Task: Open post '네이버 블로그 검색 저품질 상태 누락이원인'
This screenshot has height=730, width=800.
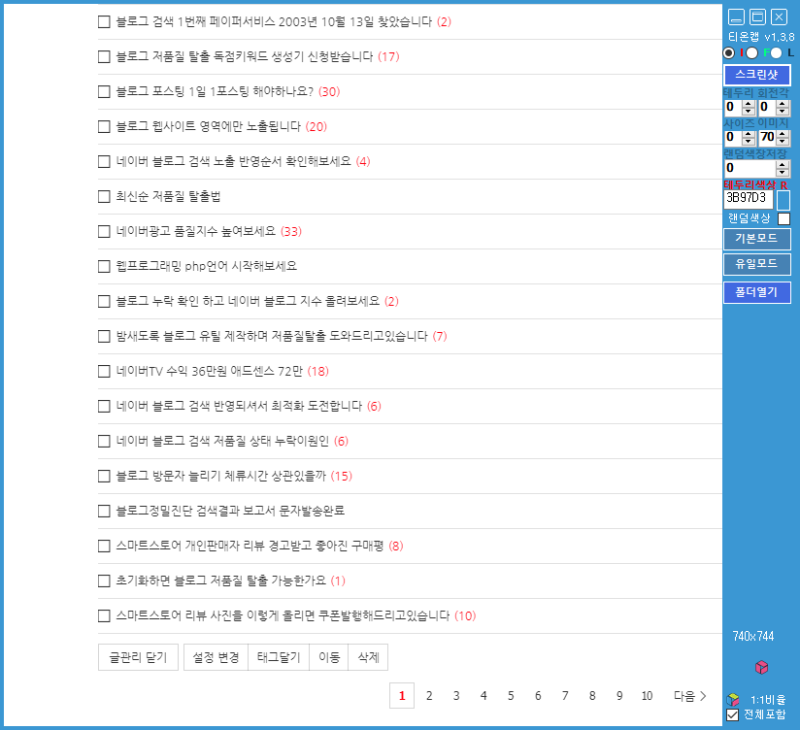Action: tap(222, 441)
